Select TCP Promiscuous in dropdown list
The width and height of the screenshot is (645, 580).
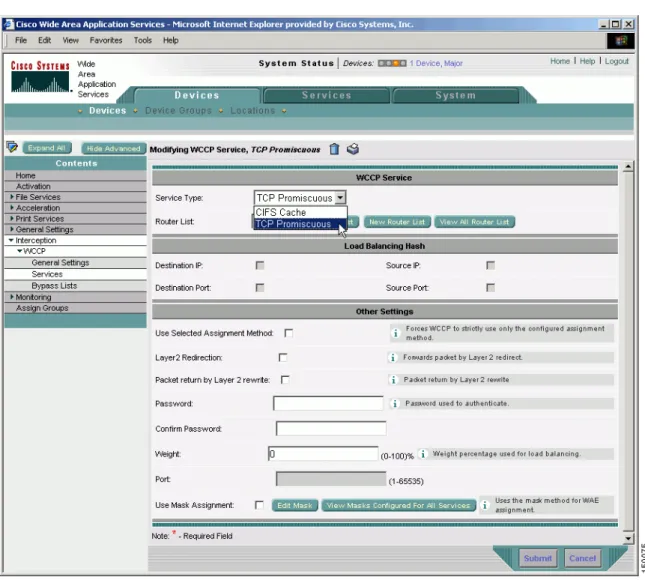pos(300,224)
